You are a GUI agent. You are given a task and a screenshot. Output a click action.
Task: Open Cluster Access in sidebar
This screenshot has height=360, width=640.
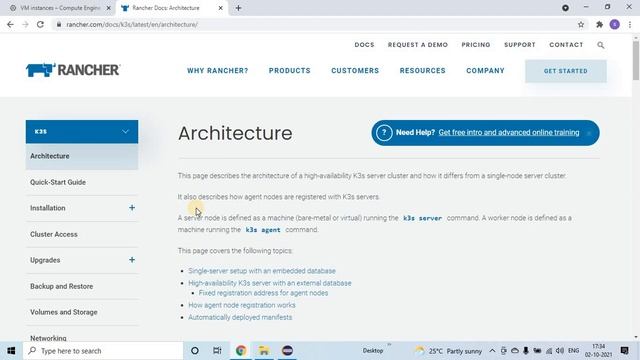(53, 234)
